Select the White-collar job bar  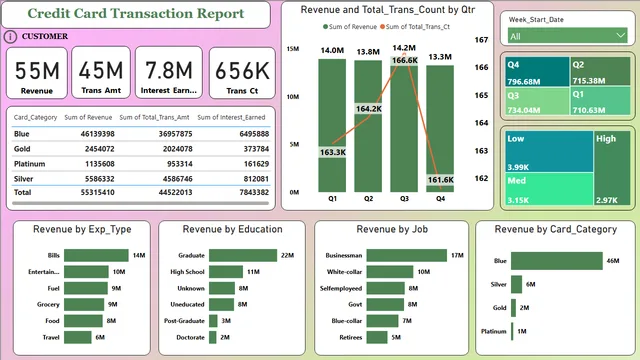click(x=390, y=272)
